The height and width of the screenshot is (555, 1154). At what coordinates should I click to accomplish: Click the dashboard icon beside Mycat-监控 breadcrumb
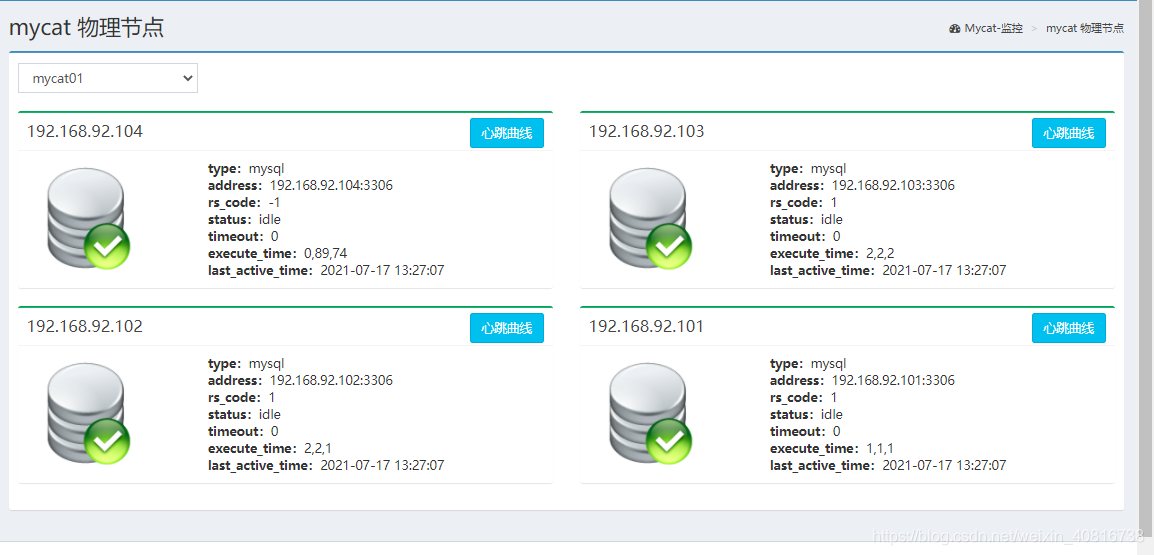[x=955, y=29]
